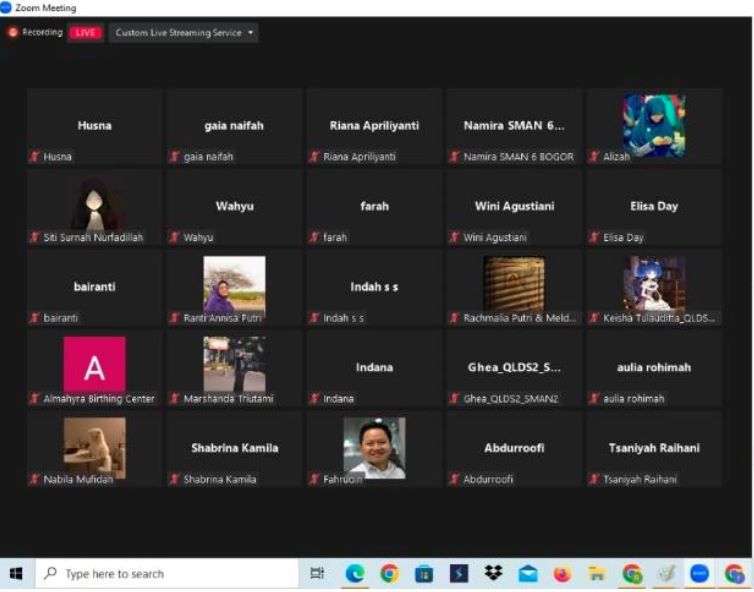The width and height of the screenshot is (754, 592).
Task: Click the blue Zoom icon in the taskbar
Action: (x=700, y=574)
